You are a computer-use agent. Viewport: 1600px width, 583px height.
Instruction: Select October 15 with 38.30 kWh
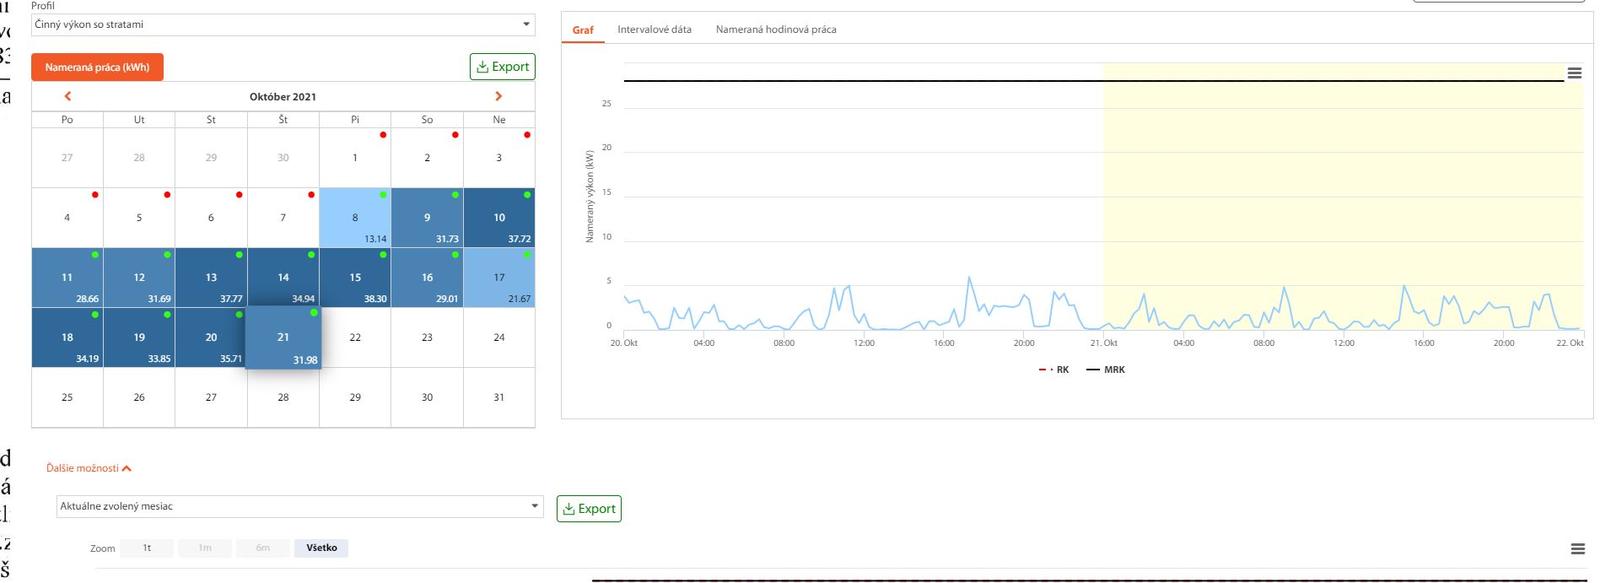tap(355, 278)
